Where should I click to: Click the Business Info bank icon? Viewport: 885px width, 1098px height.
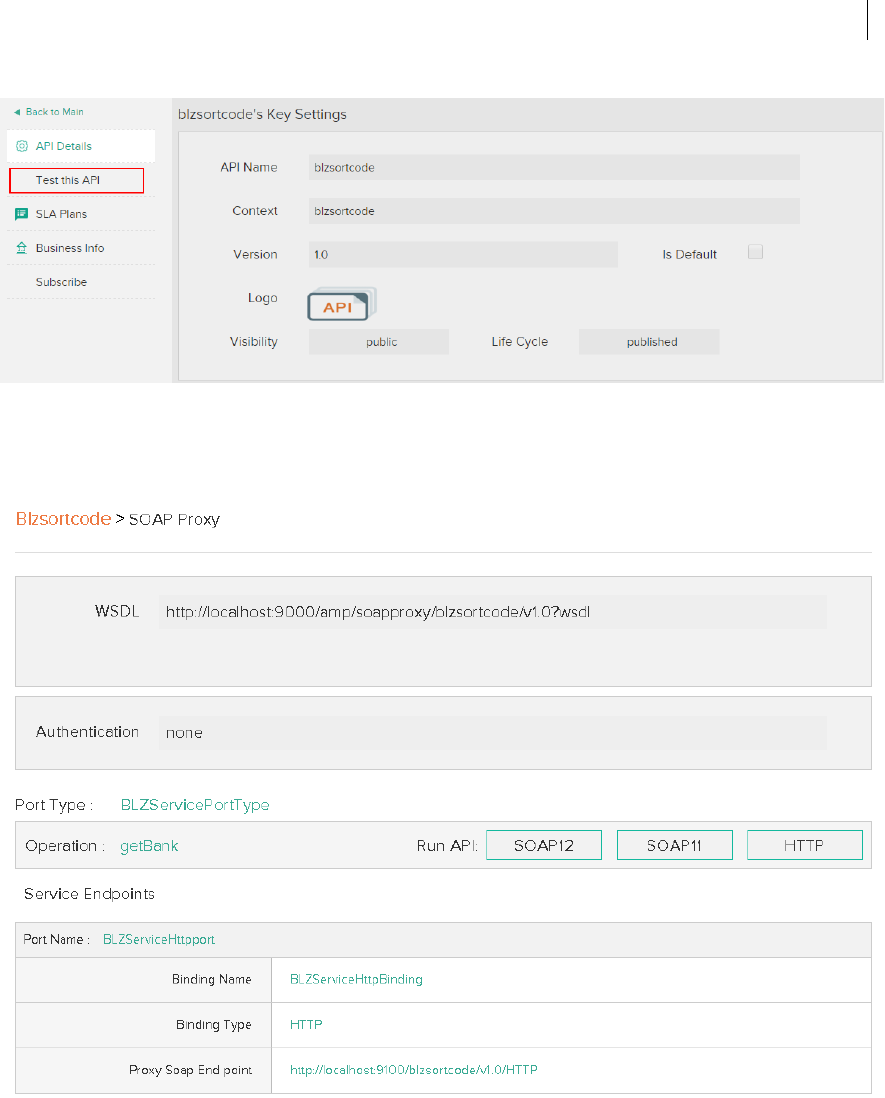(x=22, y=248)
